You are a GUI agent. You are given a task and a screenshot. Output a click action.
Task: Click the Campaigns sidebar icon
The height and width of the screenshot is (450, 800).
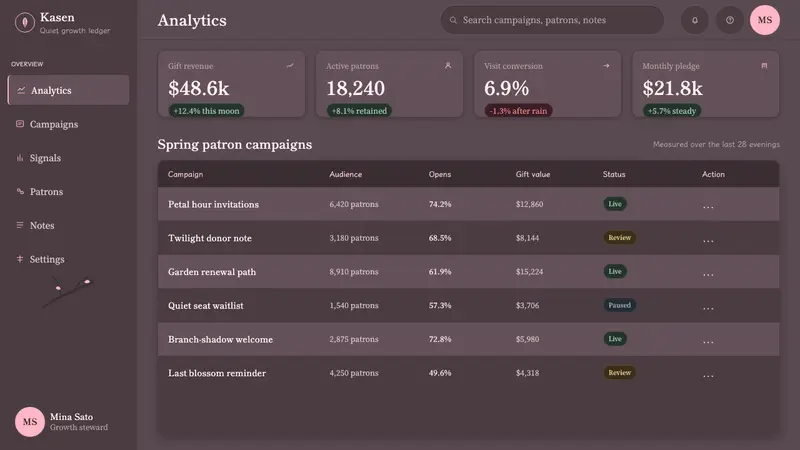20,124
